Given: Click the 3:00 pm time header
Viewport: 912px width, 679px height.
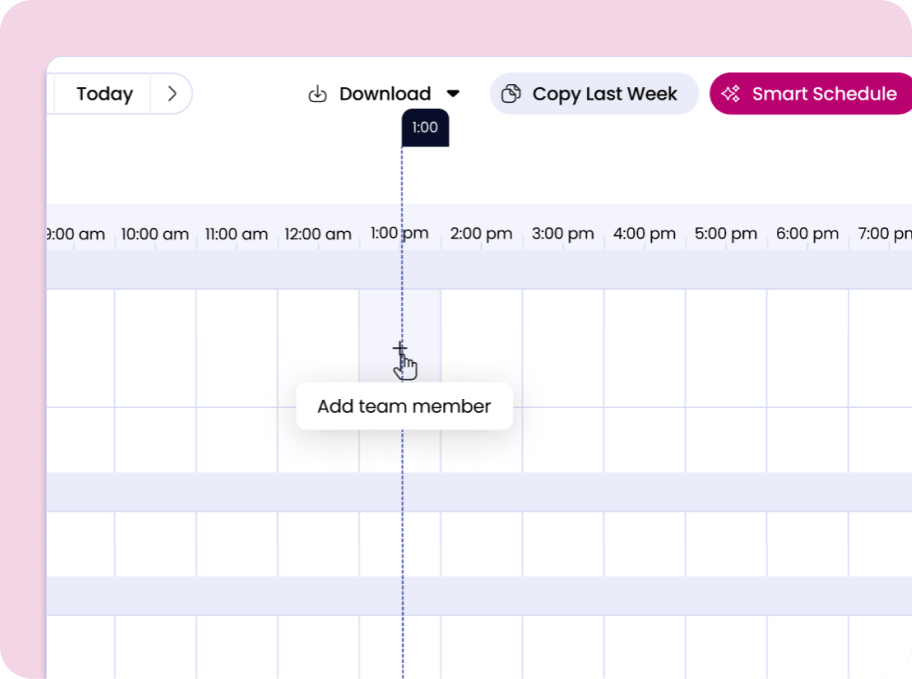Looking at the screenshot, I should click(563, 234).
